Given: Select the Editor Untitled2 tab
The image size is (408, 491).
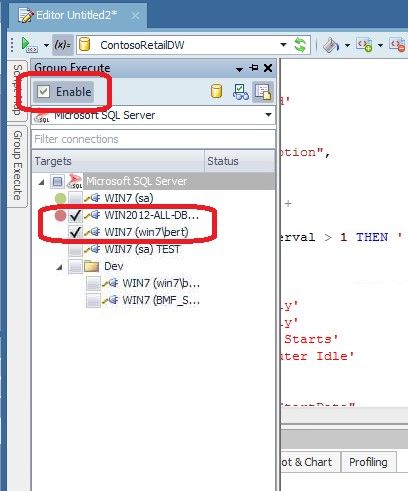Looking at the screenshot, I should click(x=77, y=15).
